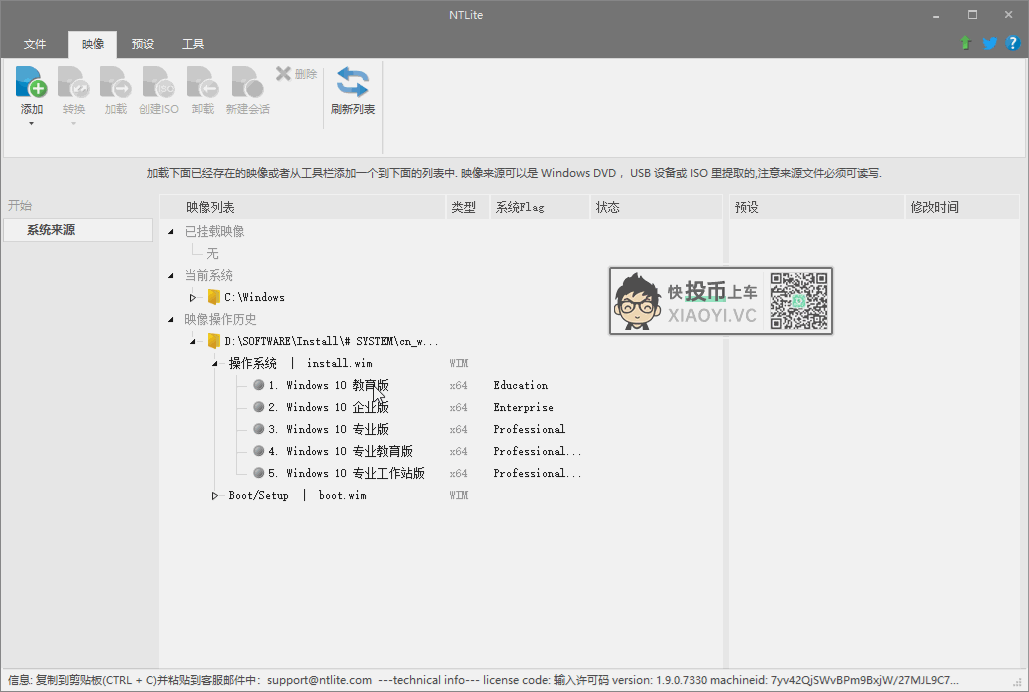Click the 刷新列表 refresh icon
The height and width of the screenshot is (692, 1029).
click(x=353, y=83)
